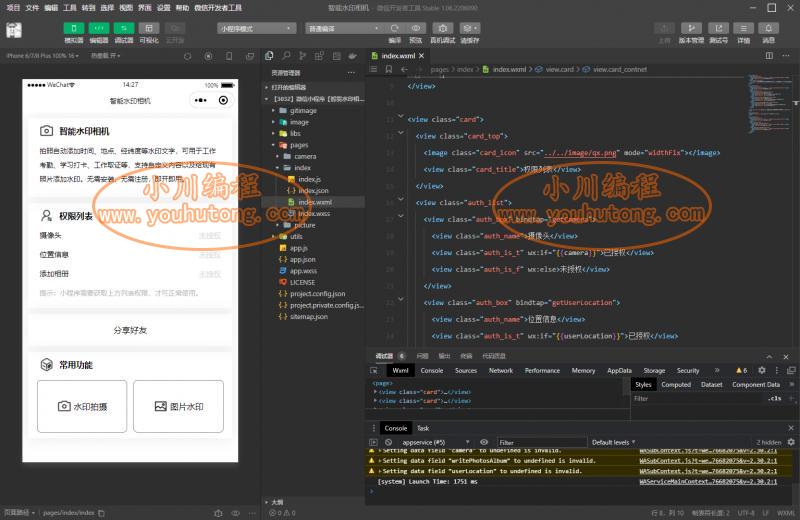Image resolution: width=800 pixels, height=520 pixels.
Task: Open project.config.json in file tree
Action: pyautogui.click(x=317, y=293)
